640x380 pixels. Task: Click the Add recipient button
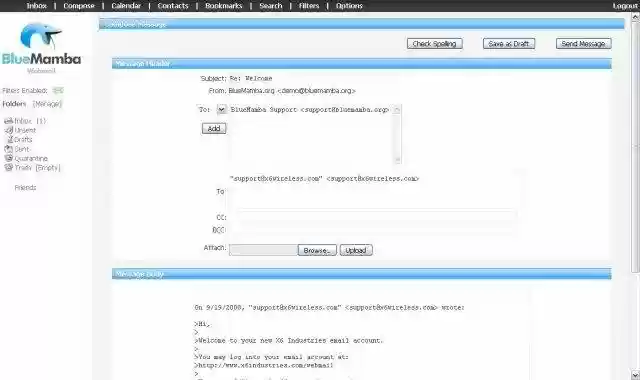pos(214,129)
